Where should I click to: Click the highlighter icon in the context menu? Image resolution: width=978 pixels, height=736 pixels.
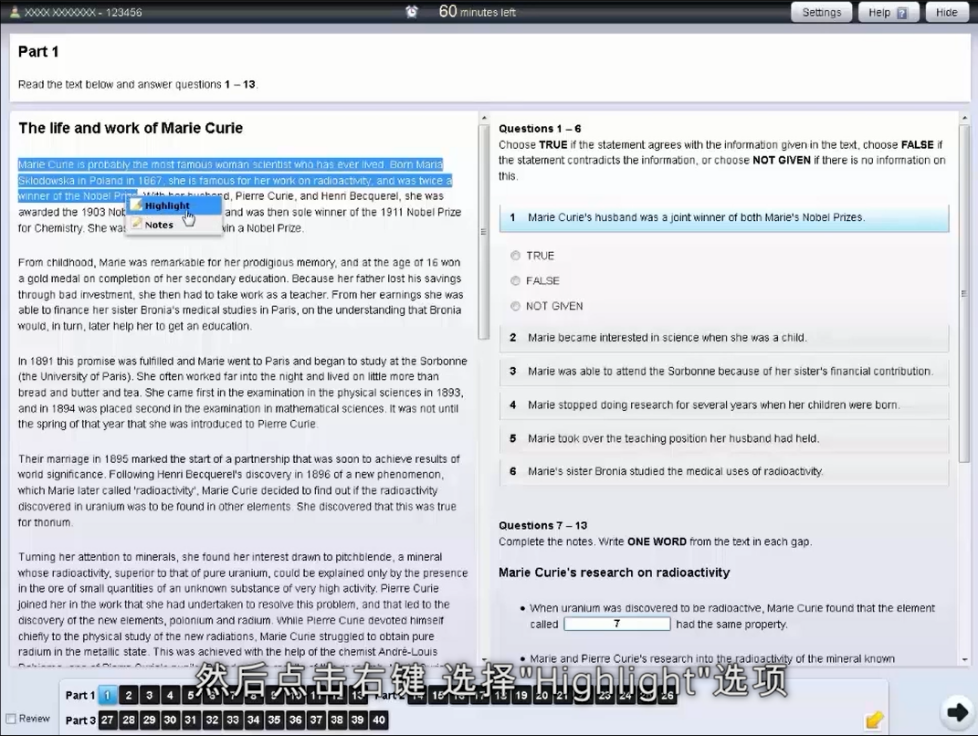[137, 205]
